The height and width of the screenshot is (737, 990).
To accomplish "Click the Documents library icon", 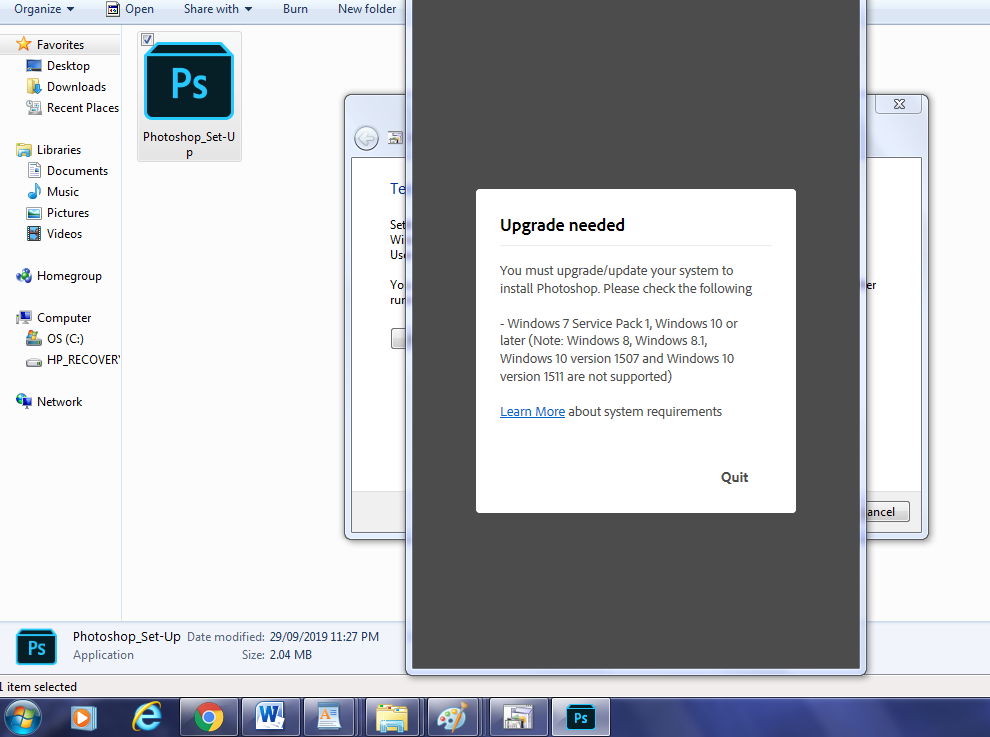I will pos(34,171).
